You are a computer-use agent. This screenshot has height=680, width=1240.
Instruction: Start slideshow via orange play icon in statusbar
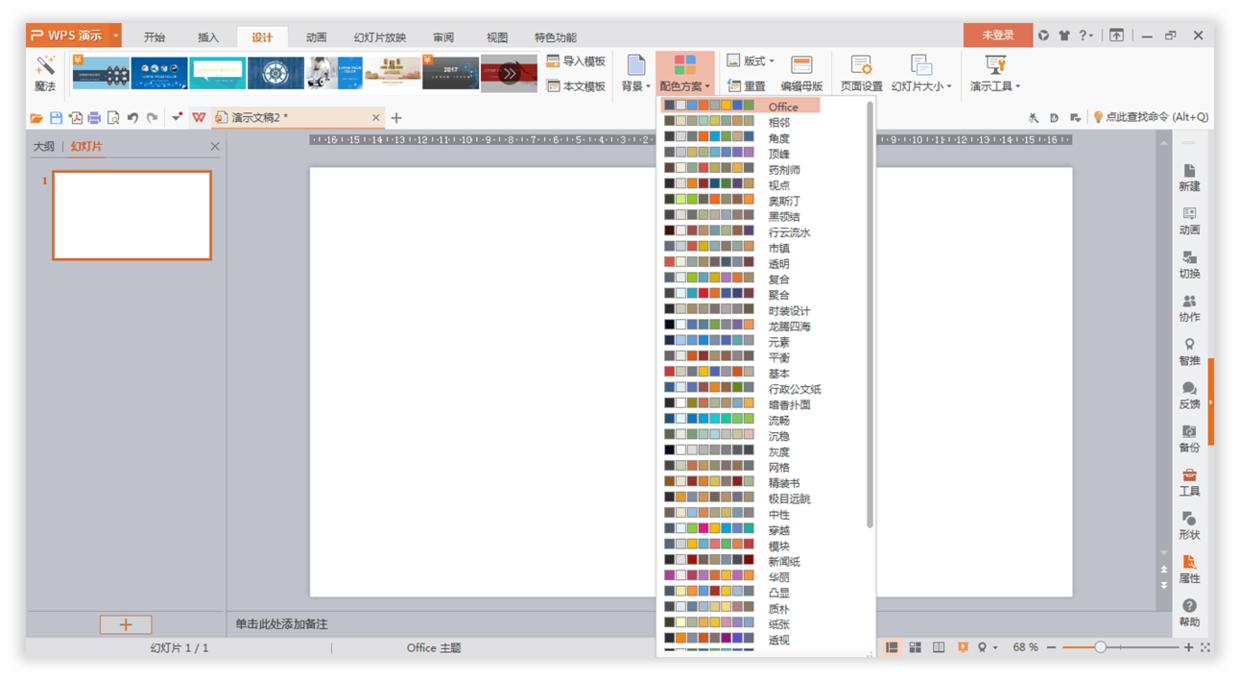point(965,647)
